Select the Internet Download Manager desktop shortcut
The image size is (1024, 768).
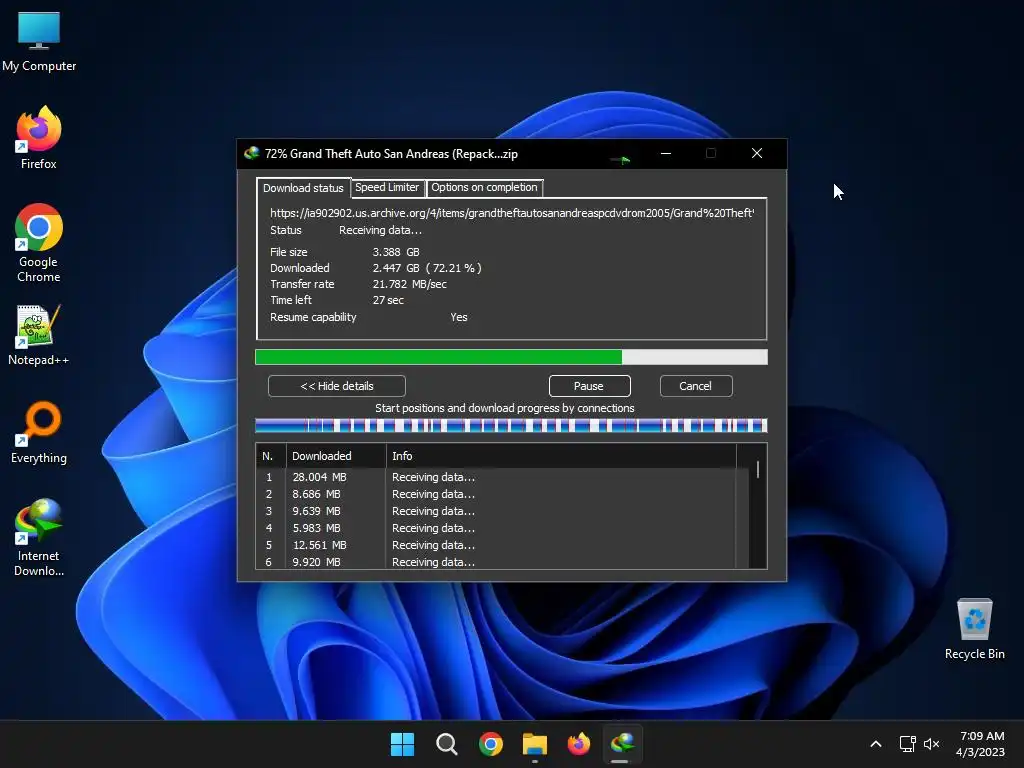click(39, 537)
